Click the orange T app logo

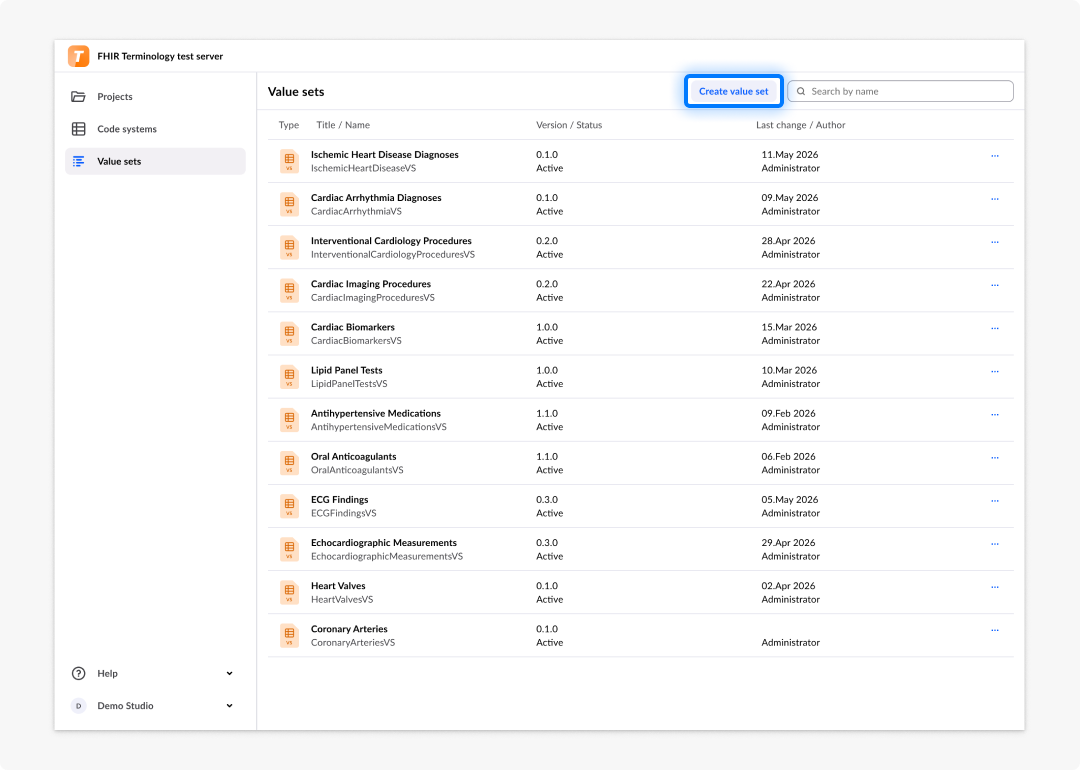tap(79, 56)
